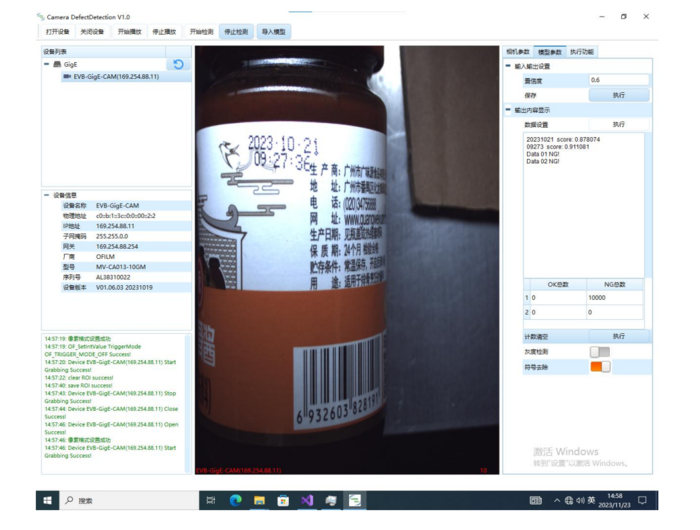Click the log panel vertical scrollbar

(188, 404)
